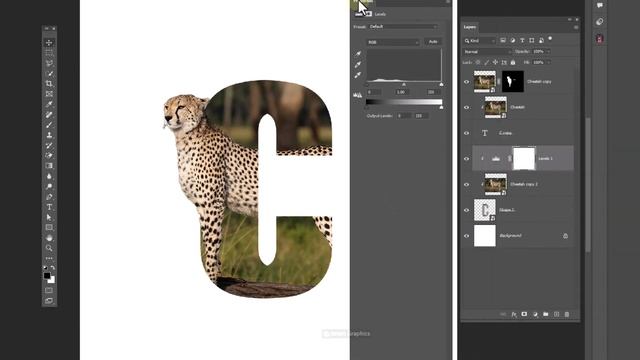Select the Hand tool

[x=49, y=238]
